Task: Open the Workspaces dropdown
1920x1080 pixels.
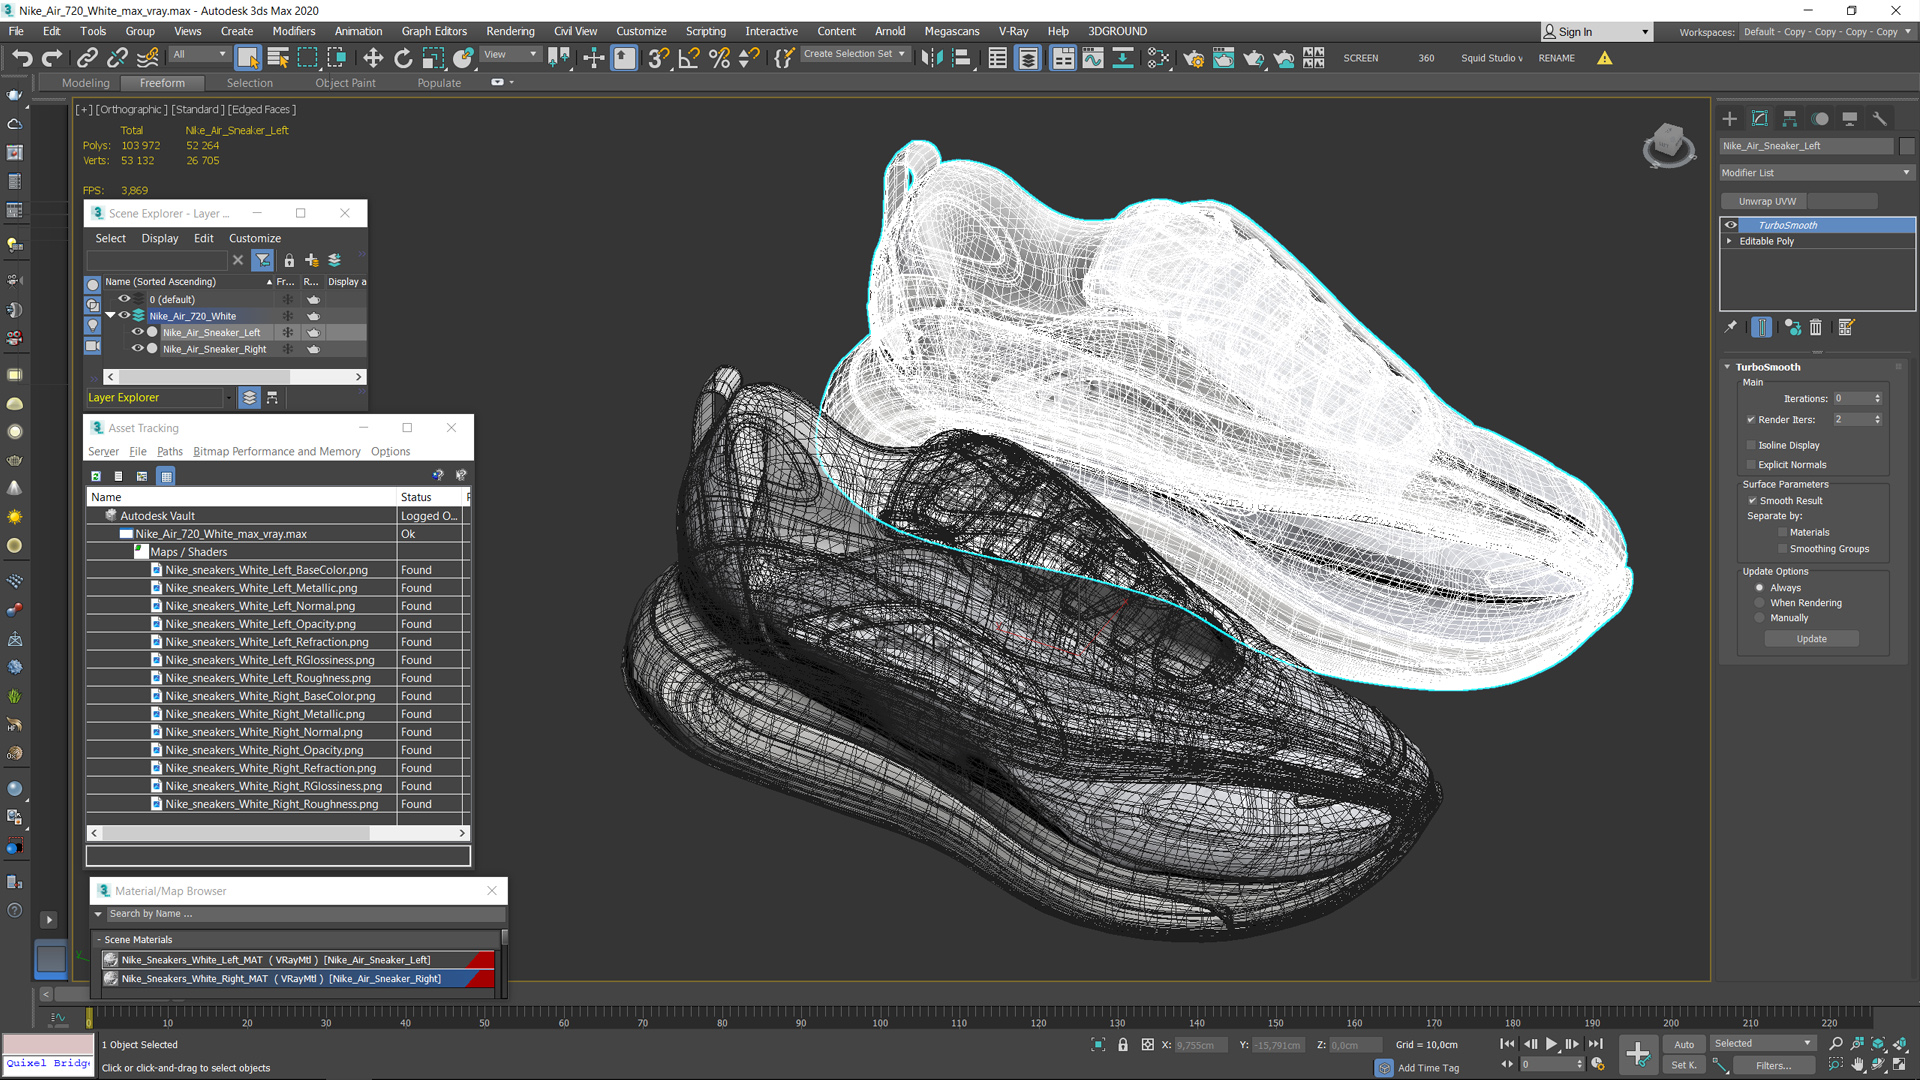Action: pos(1827,32)
